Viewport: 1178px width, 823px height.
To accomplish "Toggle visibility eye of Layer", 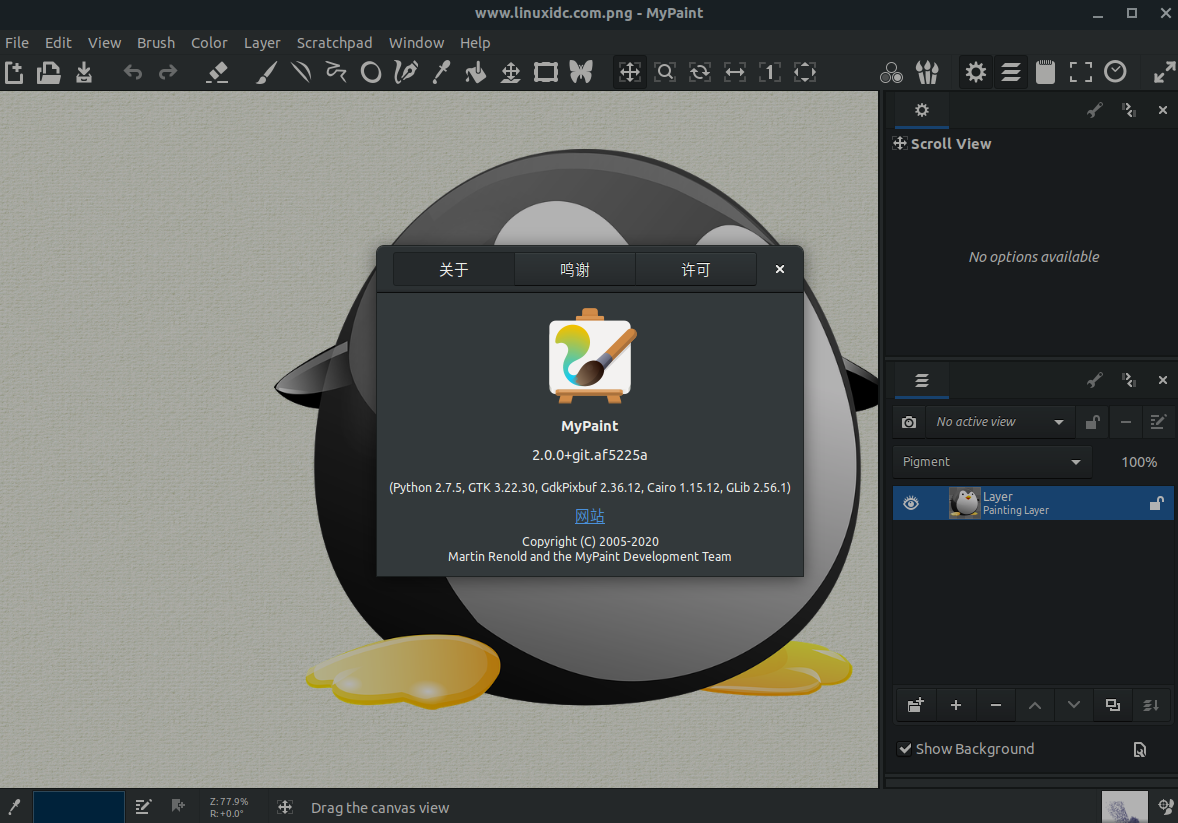I will pos(911,504).
